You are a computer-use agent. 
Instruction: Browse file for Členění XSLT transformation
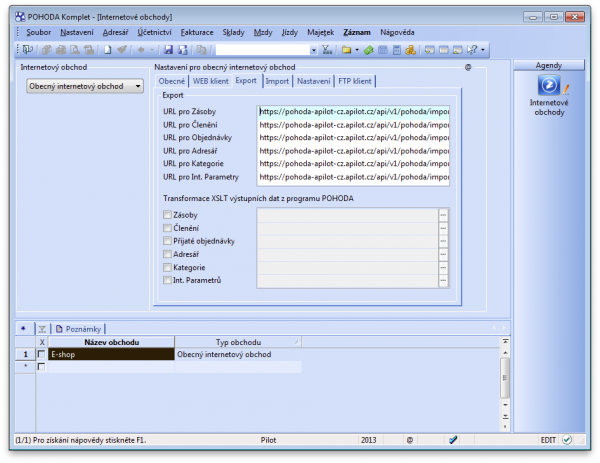coord(443,228)
